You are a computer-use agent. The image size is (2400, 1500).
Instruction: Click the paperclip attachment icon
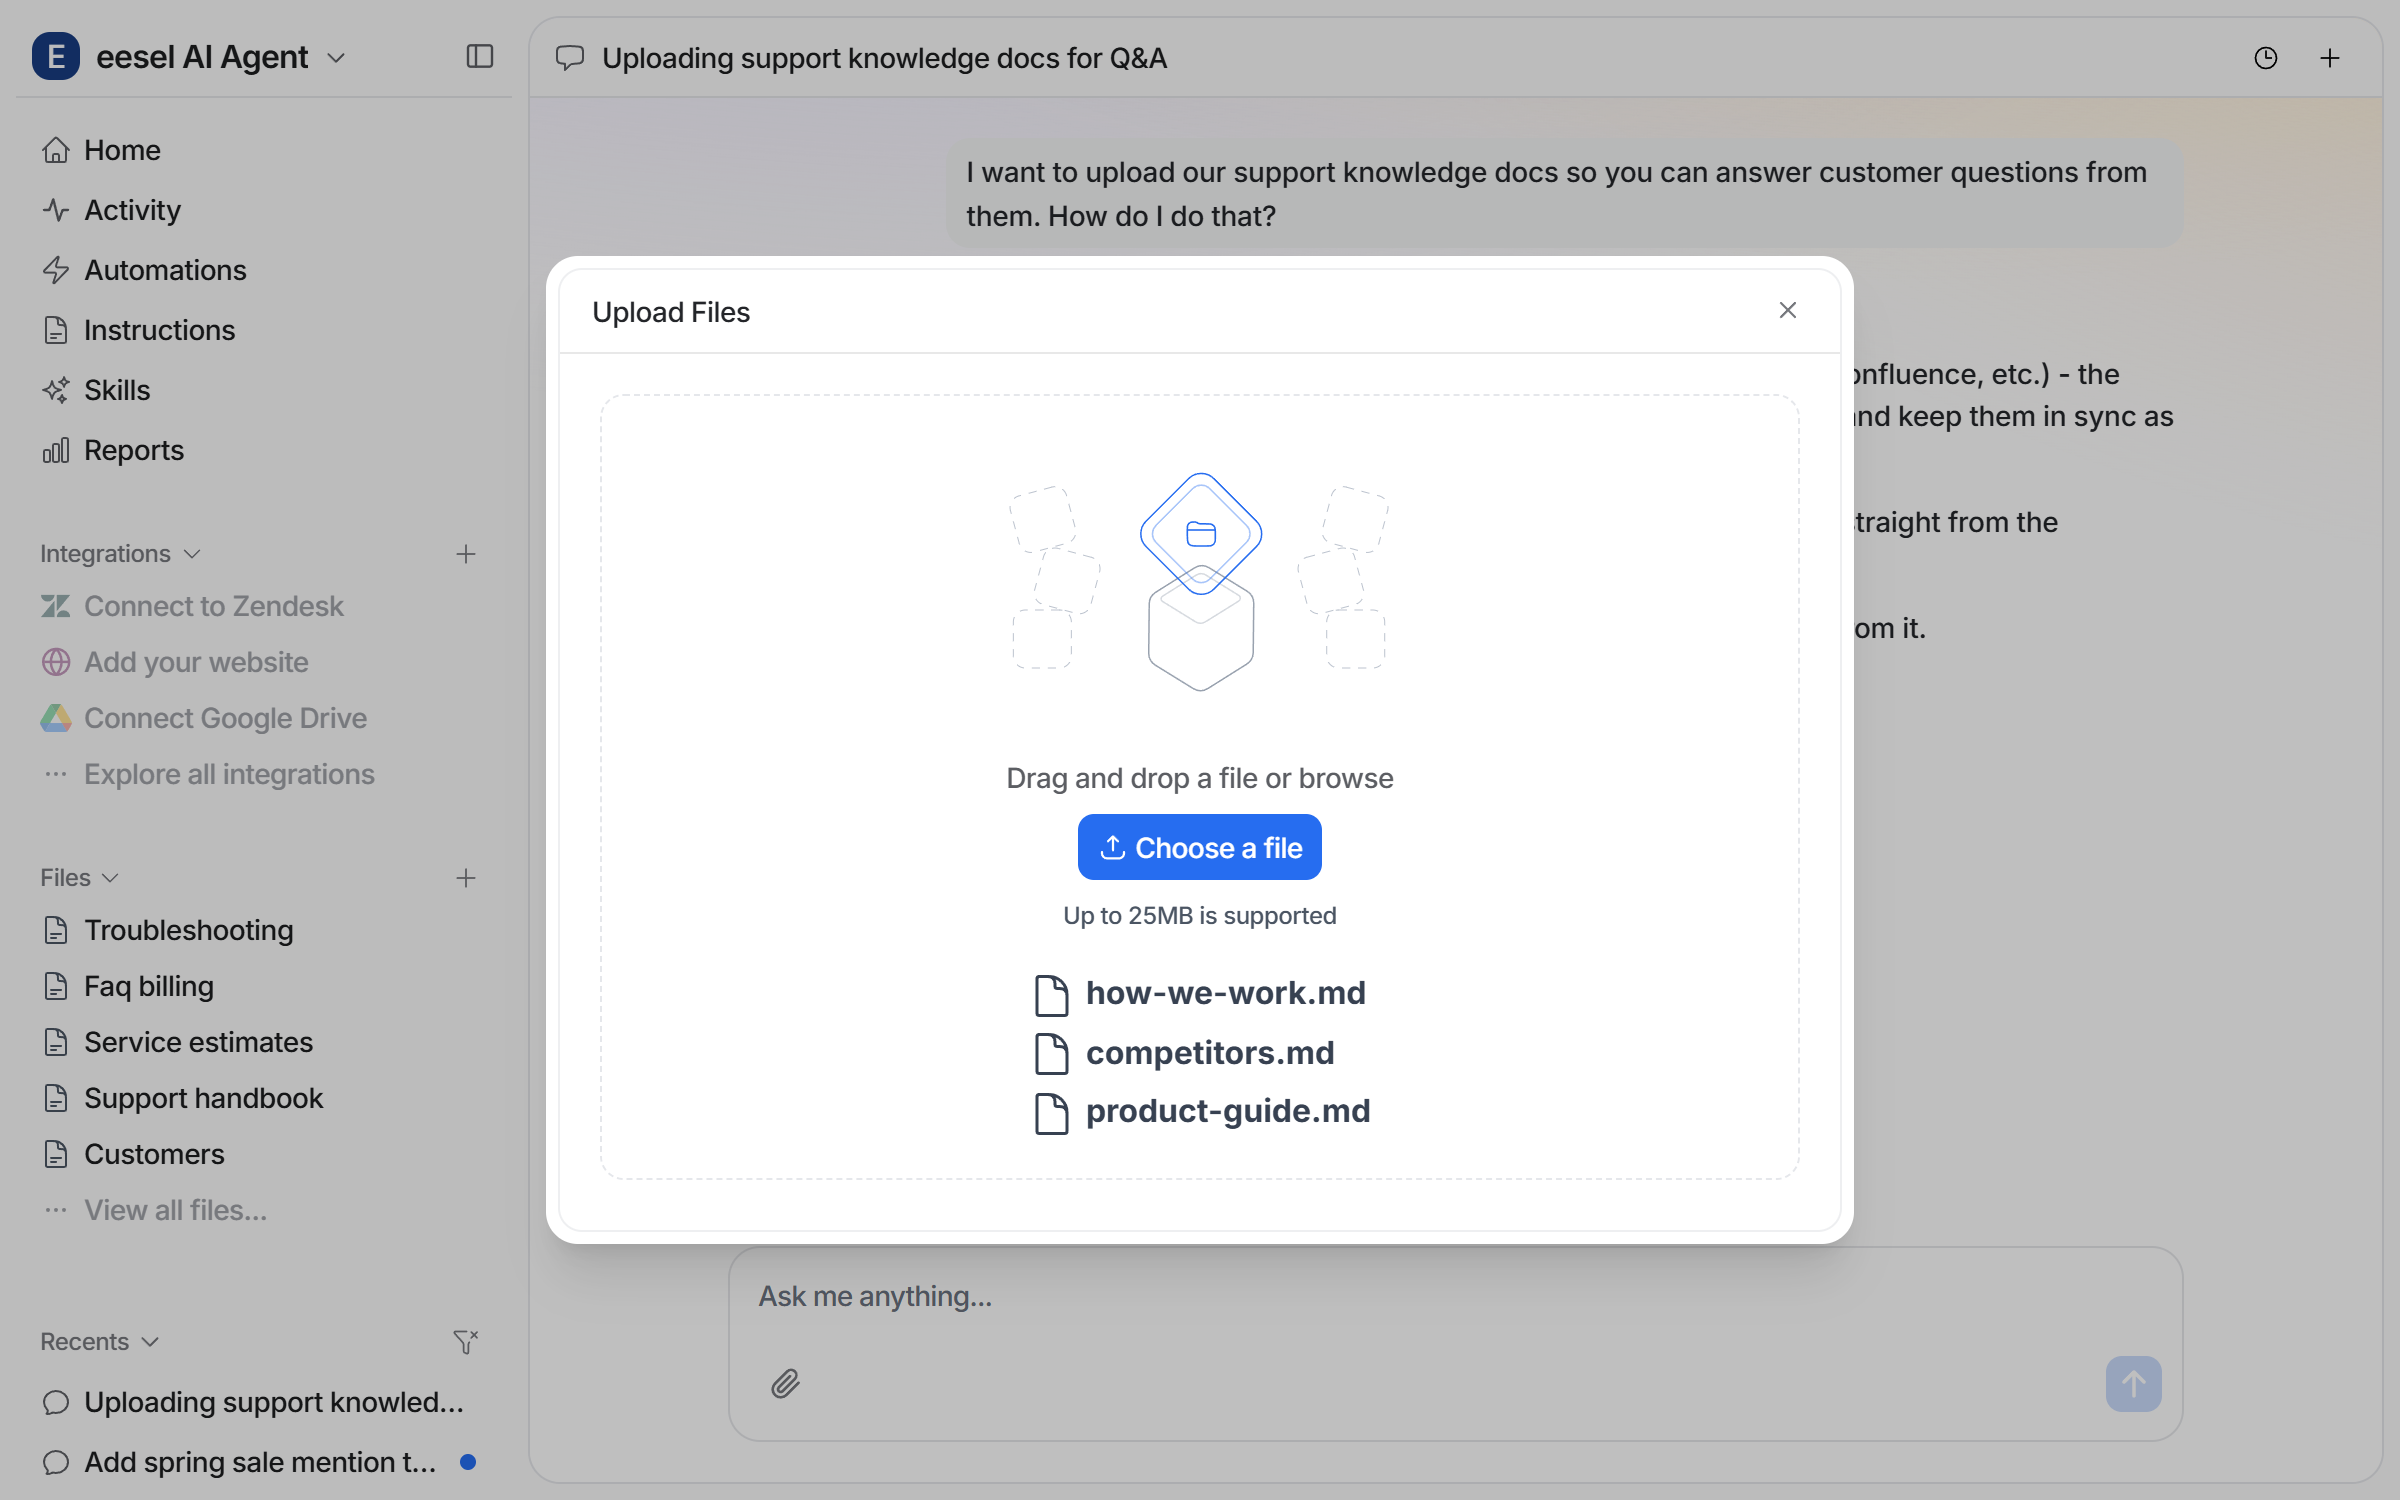pyautogui.click(x=786, y=1384)
